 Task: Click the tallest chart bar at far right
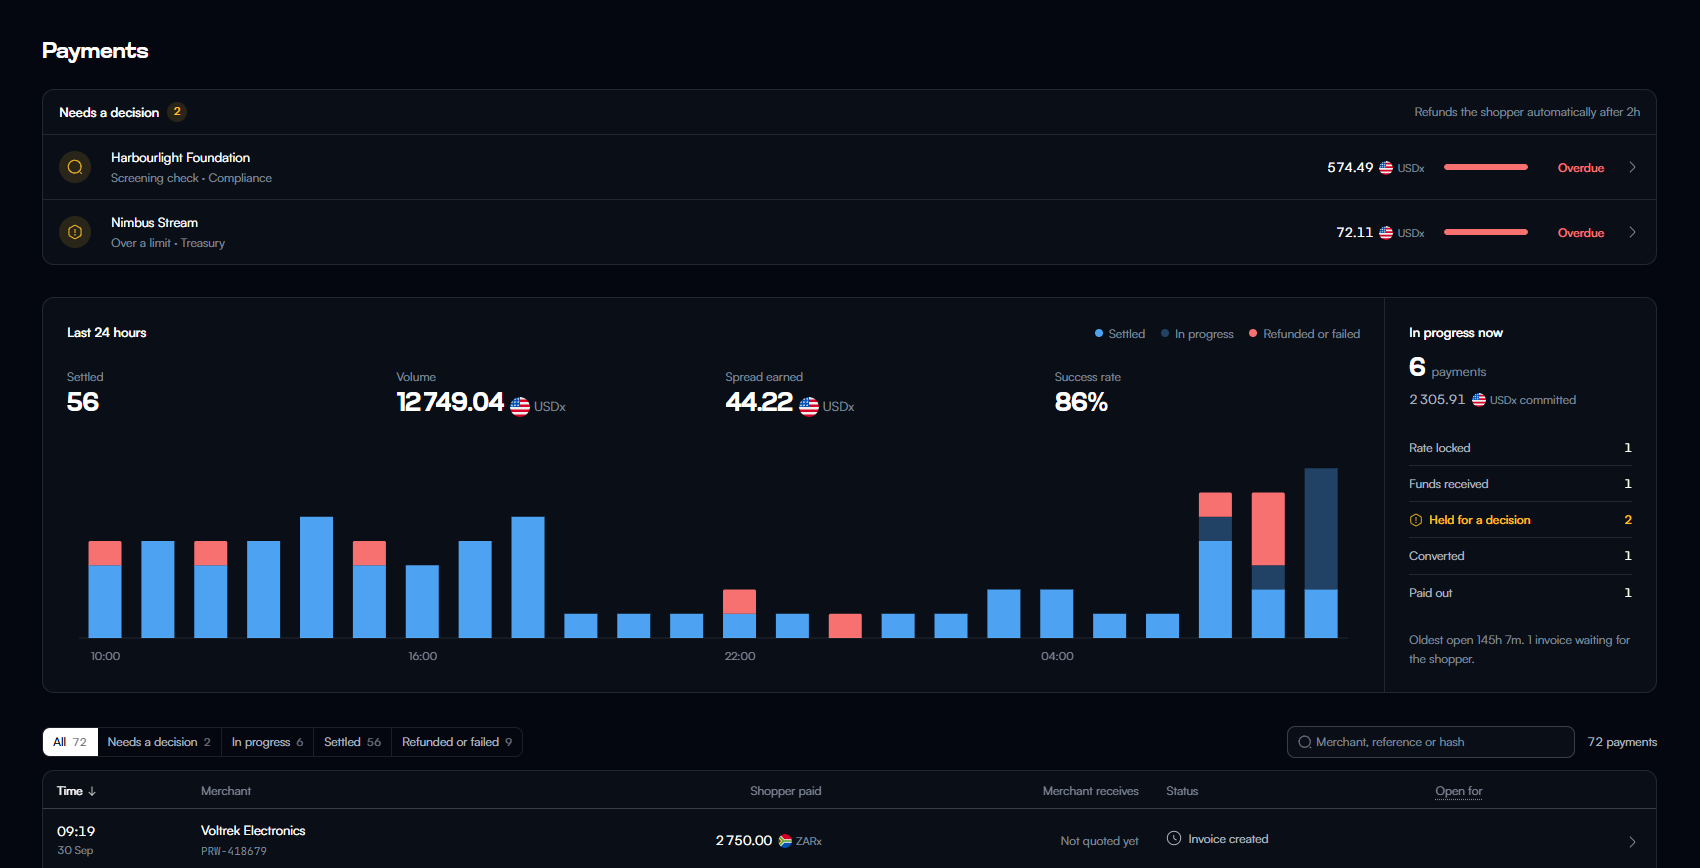1321,553
